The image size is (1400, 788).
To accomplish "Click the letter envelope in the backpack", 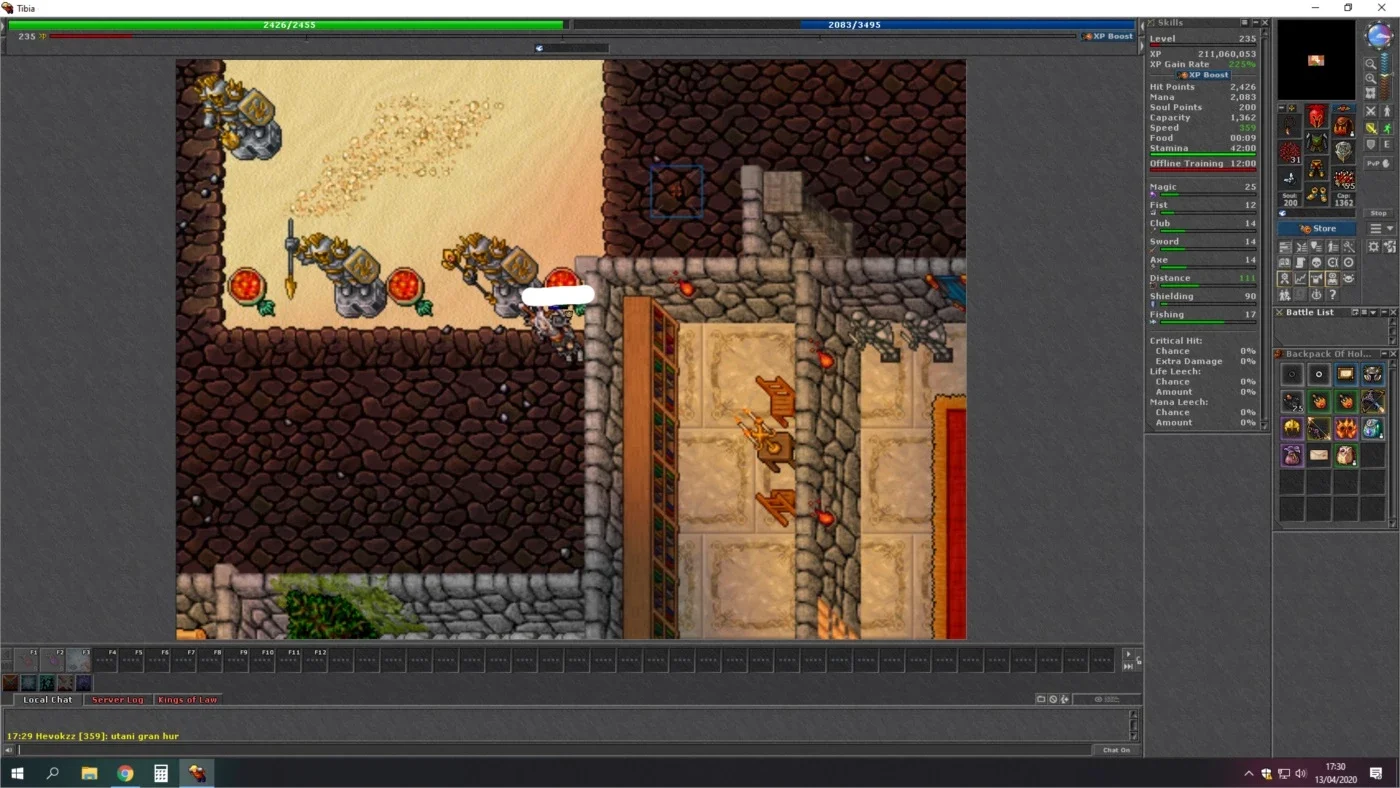I will click(1319, 455).
